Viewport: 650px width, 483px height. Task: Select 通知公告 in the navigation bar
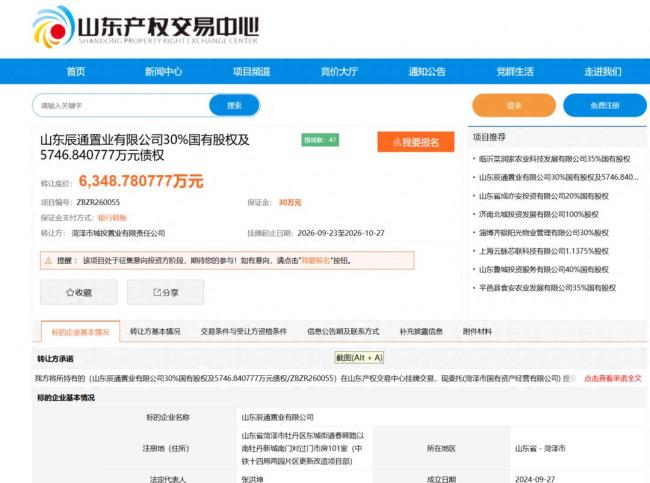pyautogui.click(x=427, y=72)
